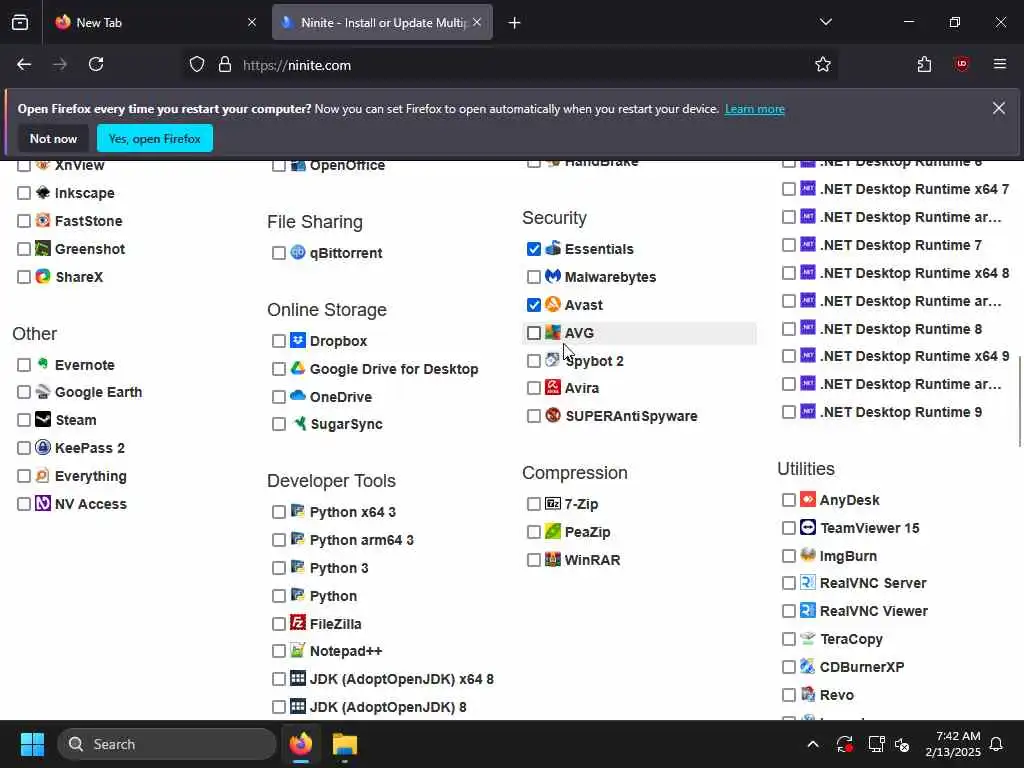Click the ShareX icon
Viewport: 1024px width, 768px height.
pyautogui.click(x=43, y=276)
